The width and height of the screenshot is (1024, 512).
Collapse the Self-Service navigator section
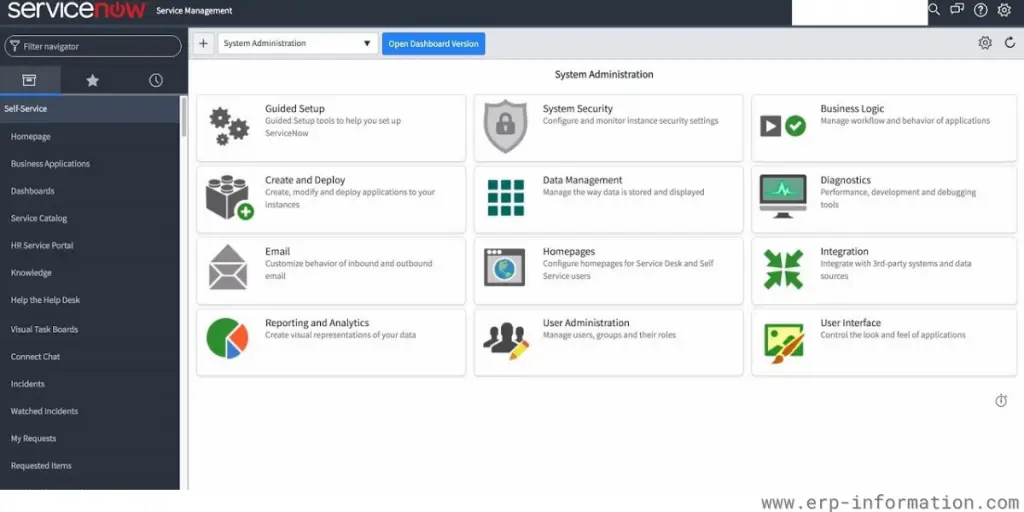[x=26, y=109]
